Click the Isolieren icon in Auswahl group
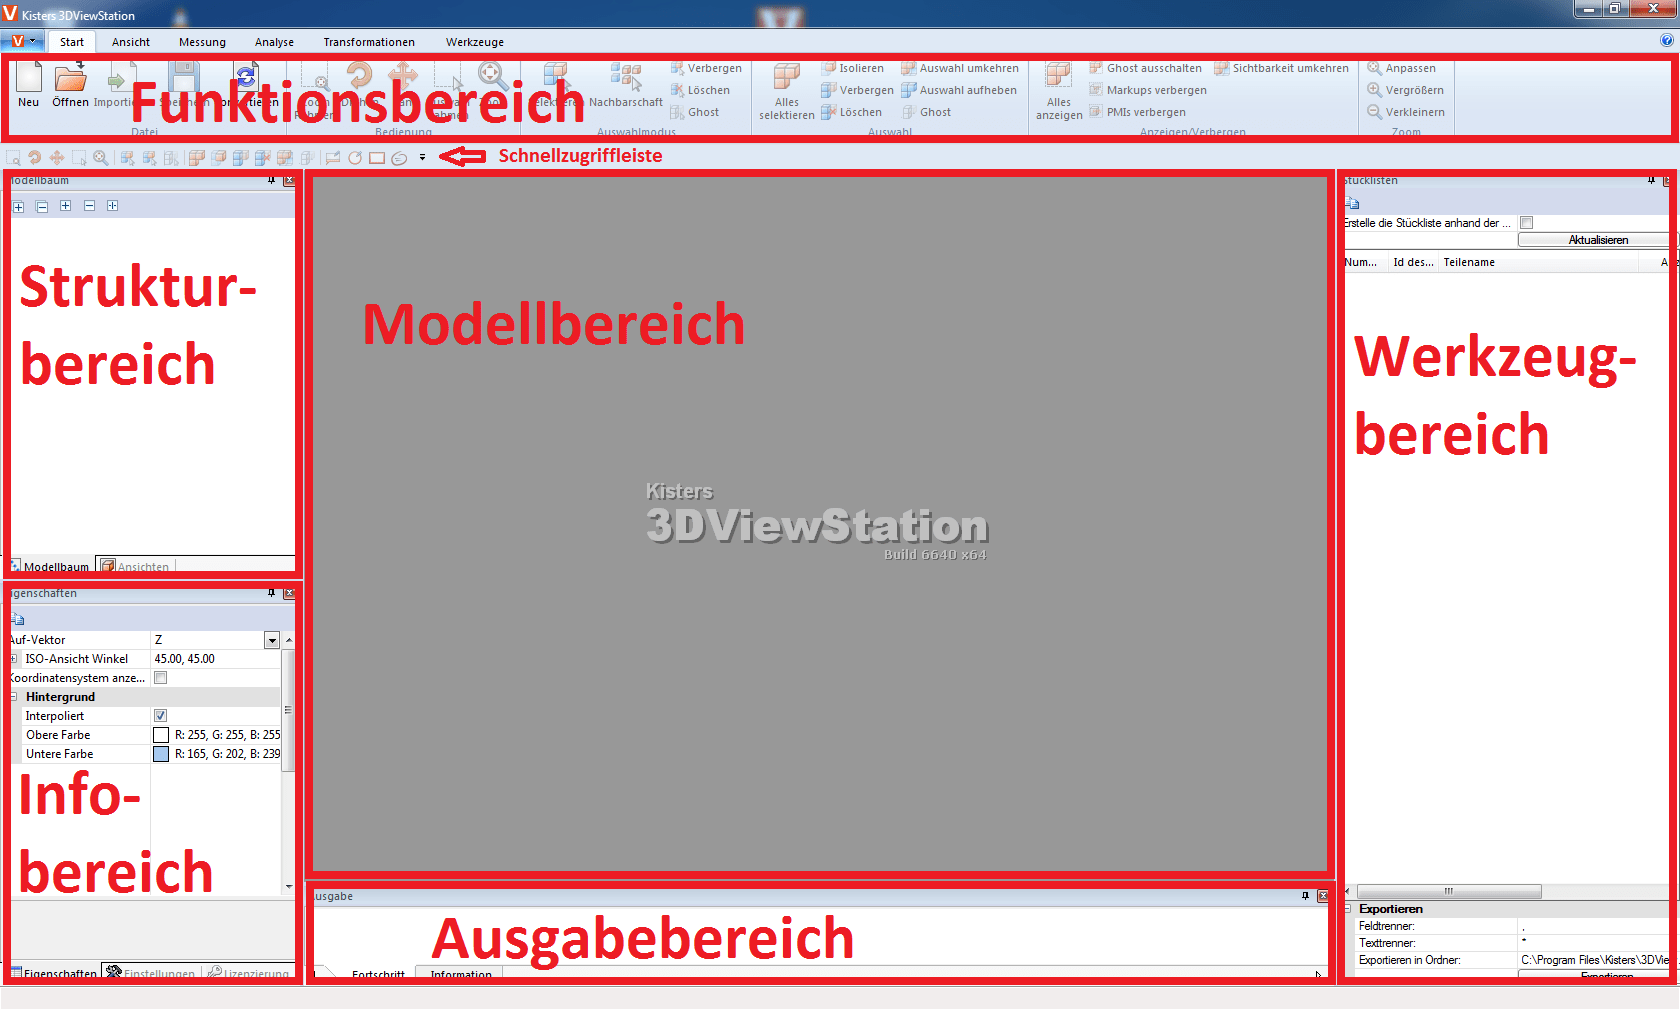 tap(828, 68)
